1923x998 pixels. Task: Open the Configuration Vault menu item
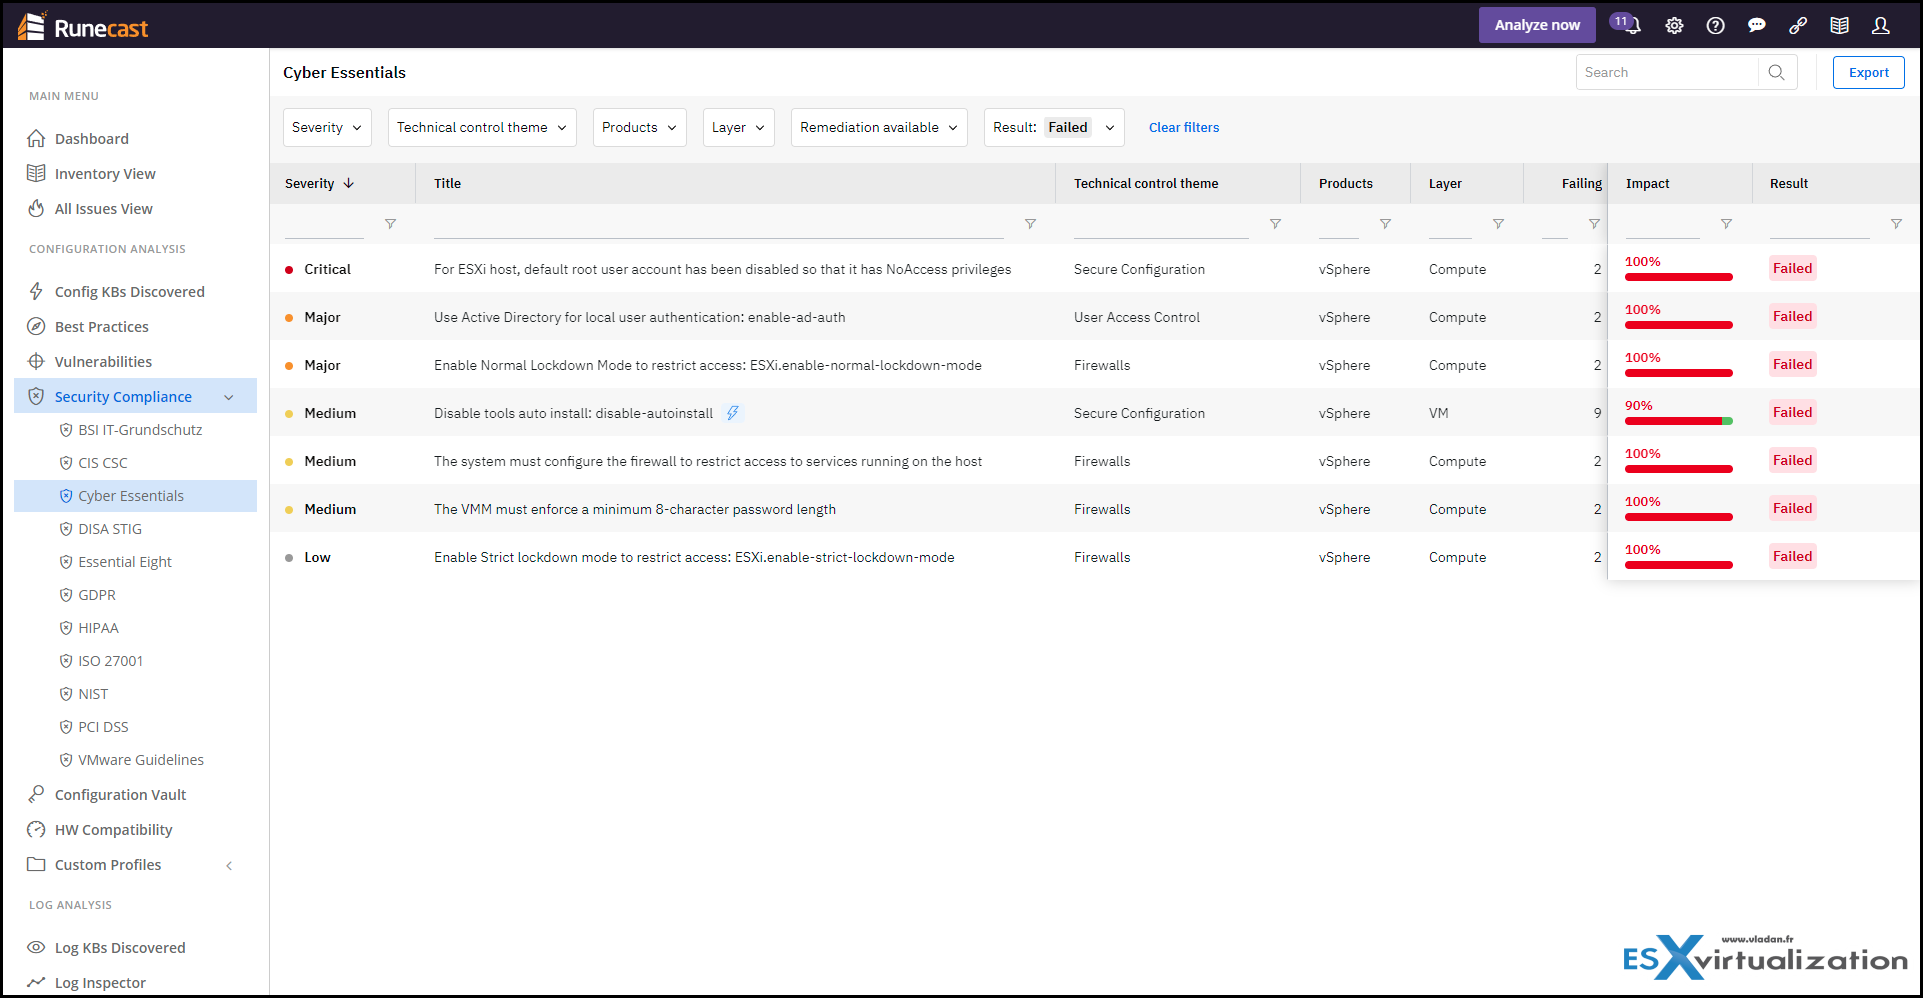point(120,795)
